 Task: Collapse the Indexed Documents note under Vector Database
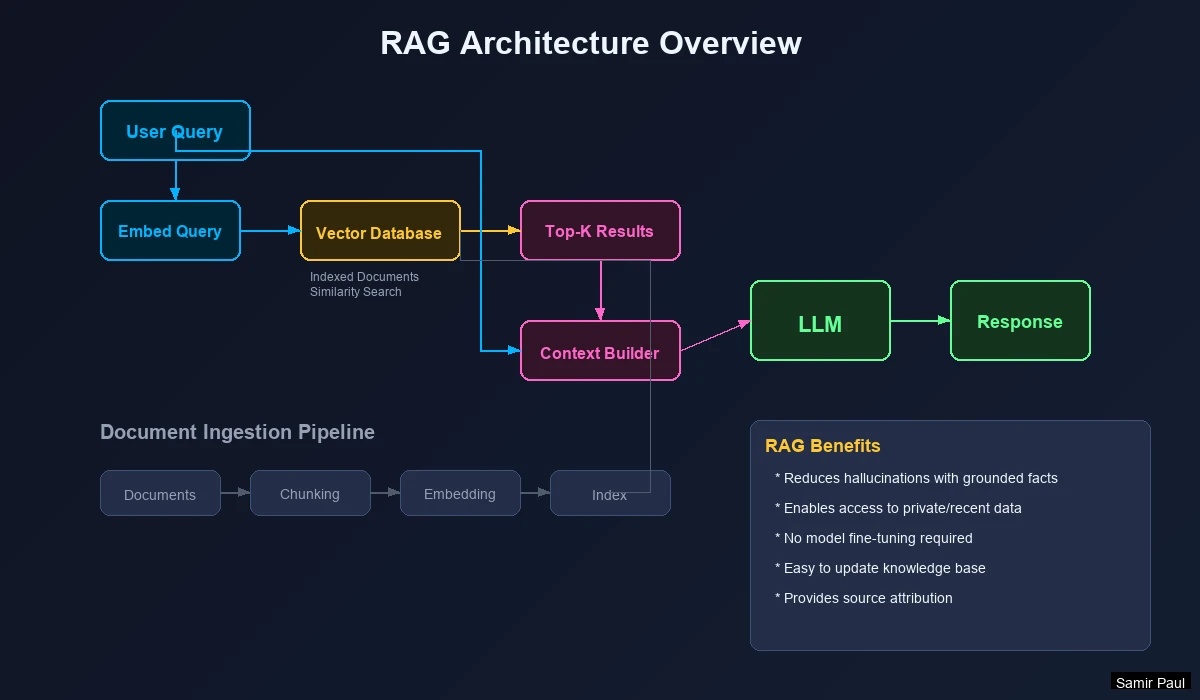coord(364,277)
